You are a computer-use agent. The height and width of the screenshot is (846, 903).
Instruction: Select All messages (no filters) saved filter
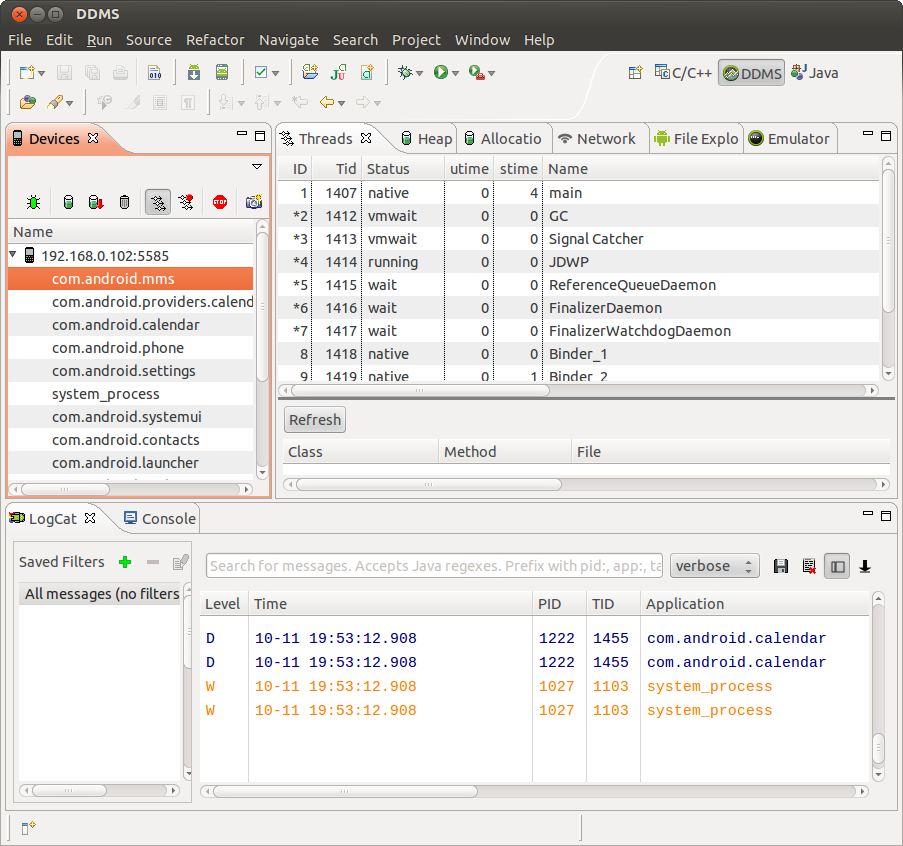(100, 594)
